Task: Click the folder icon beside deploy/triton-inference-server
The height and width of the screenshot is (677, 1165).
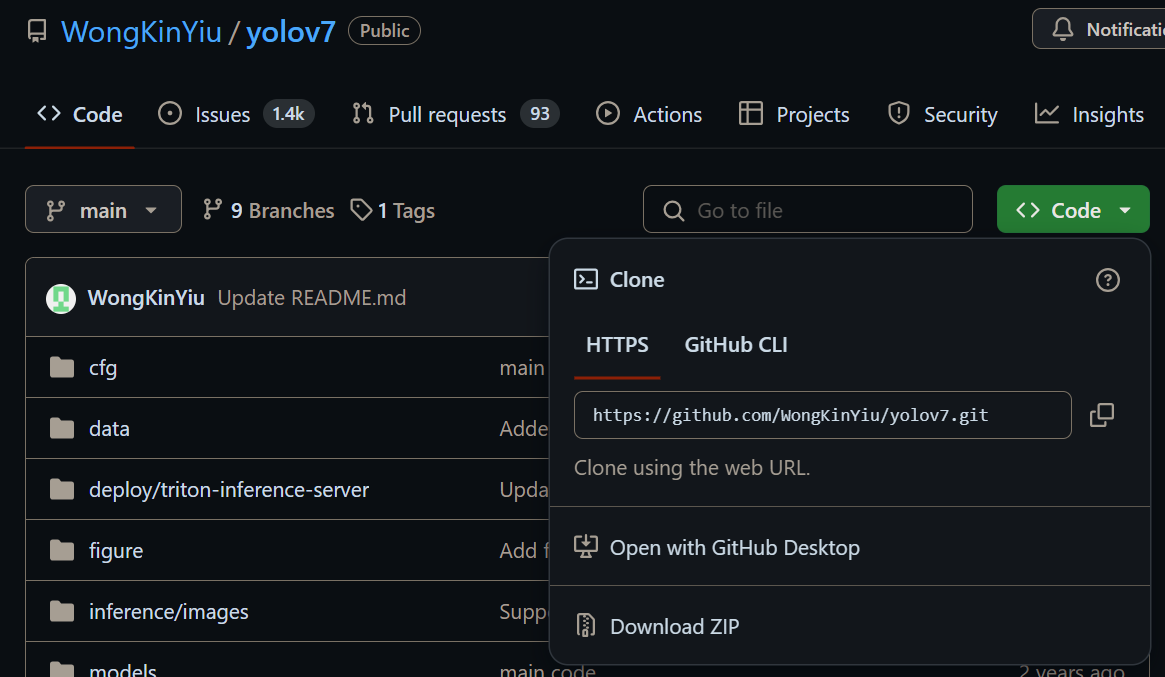Action: (x=62, y=489)
